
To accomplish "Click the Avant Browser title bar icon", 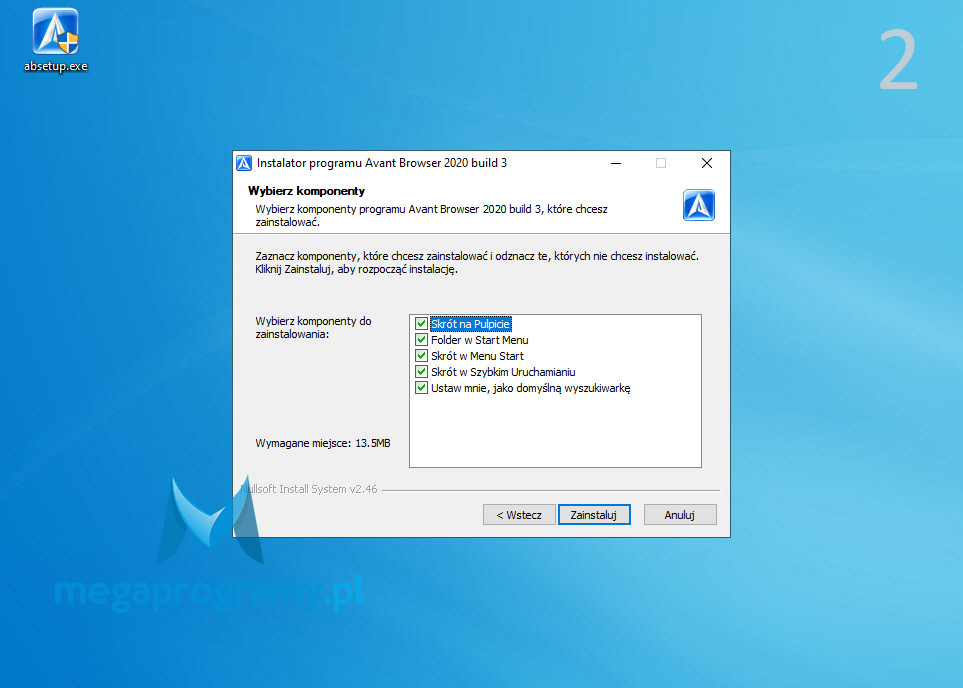I will tap(244, 163).
